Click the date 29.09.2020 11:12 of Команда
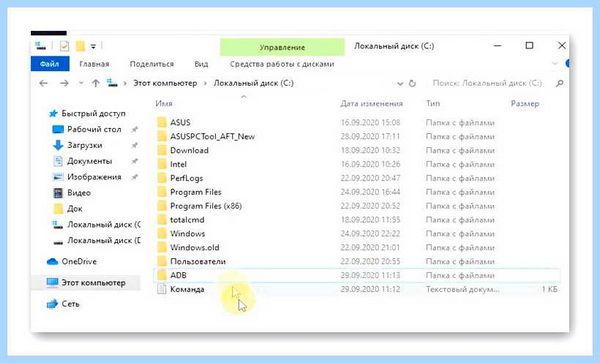Screen dimensions: 600x363 point(370,289)
